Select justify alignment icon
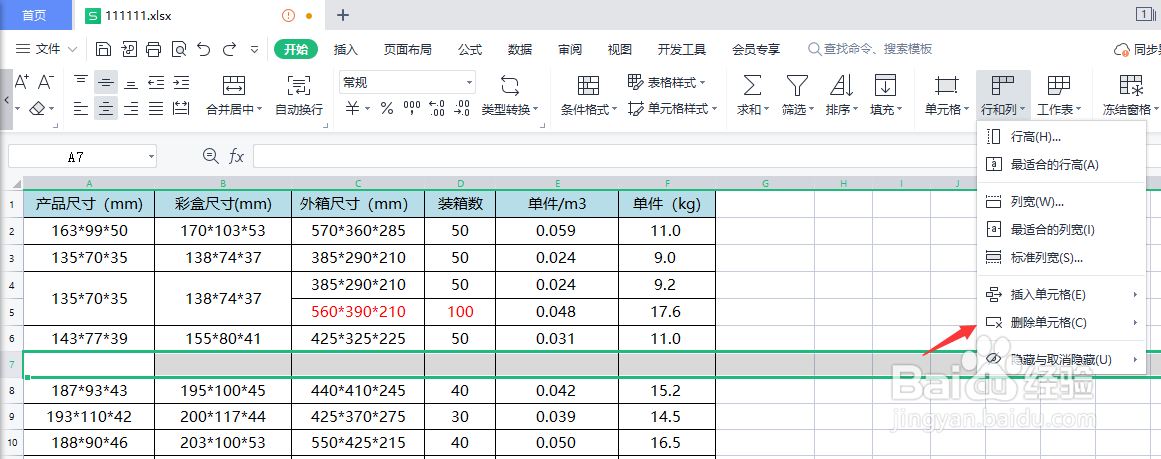Screen dimensions: 1161x459 coord(156,109)
